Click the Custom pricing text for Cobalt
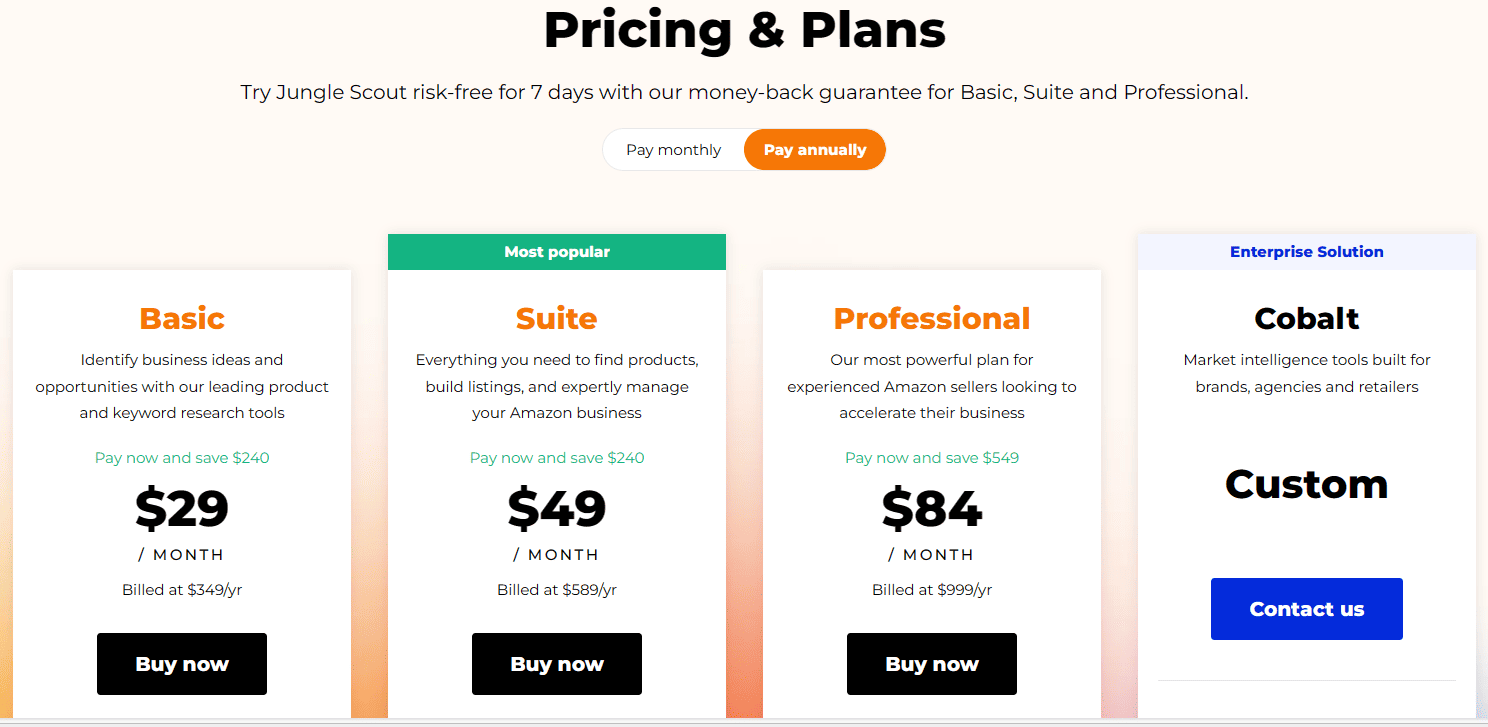Image resolution: width=1488 pixels, height=727 pixels. [1306, 484]
